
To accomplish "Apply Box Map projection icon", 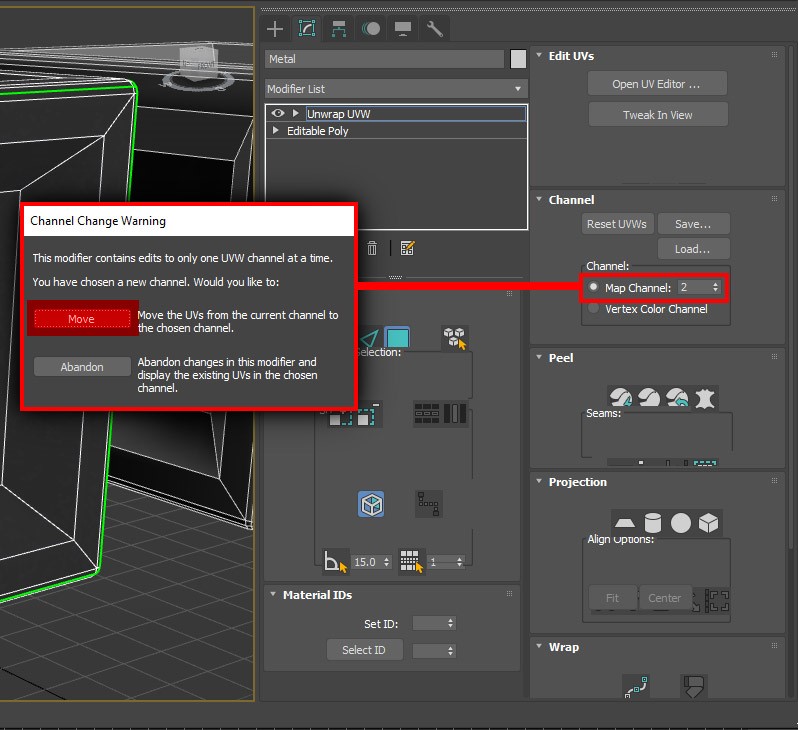I will point(708,523).
